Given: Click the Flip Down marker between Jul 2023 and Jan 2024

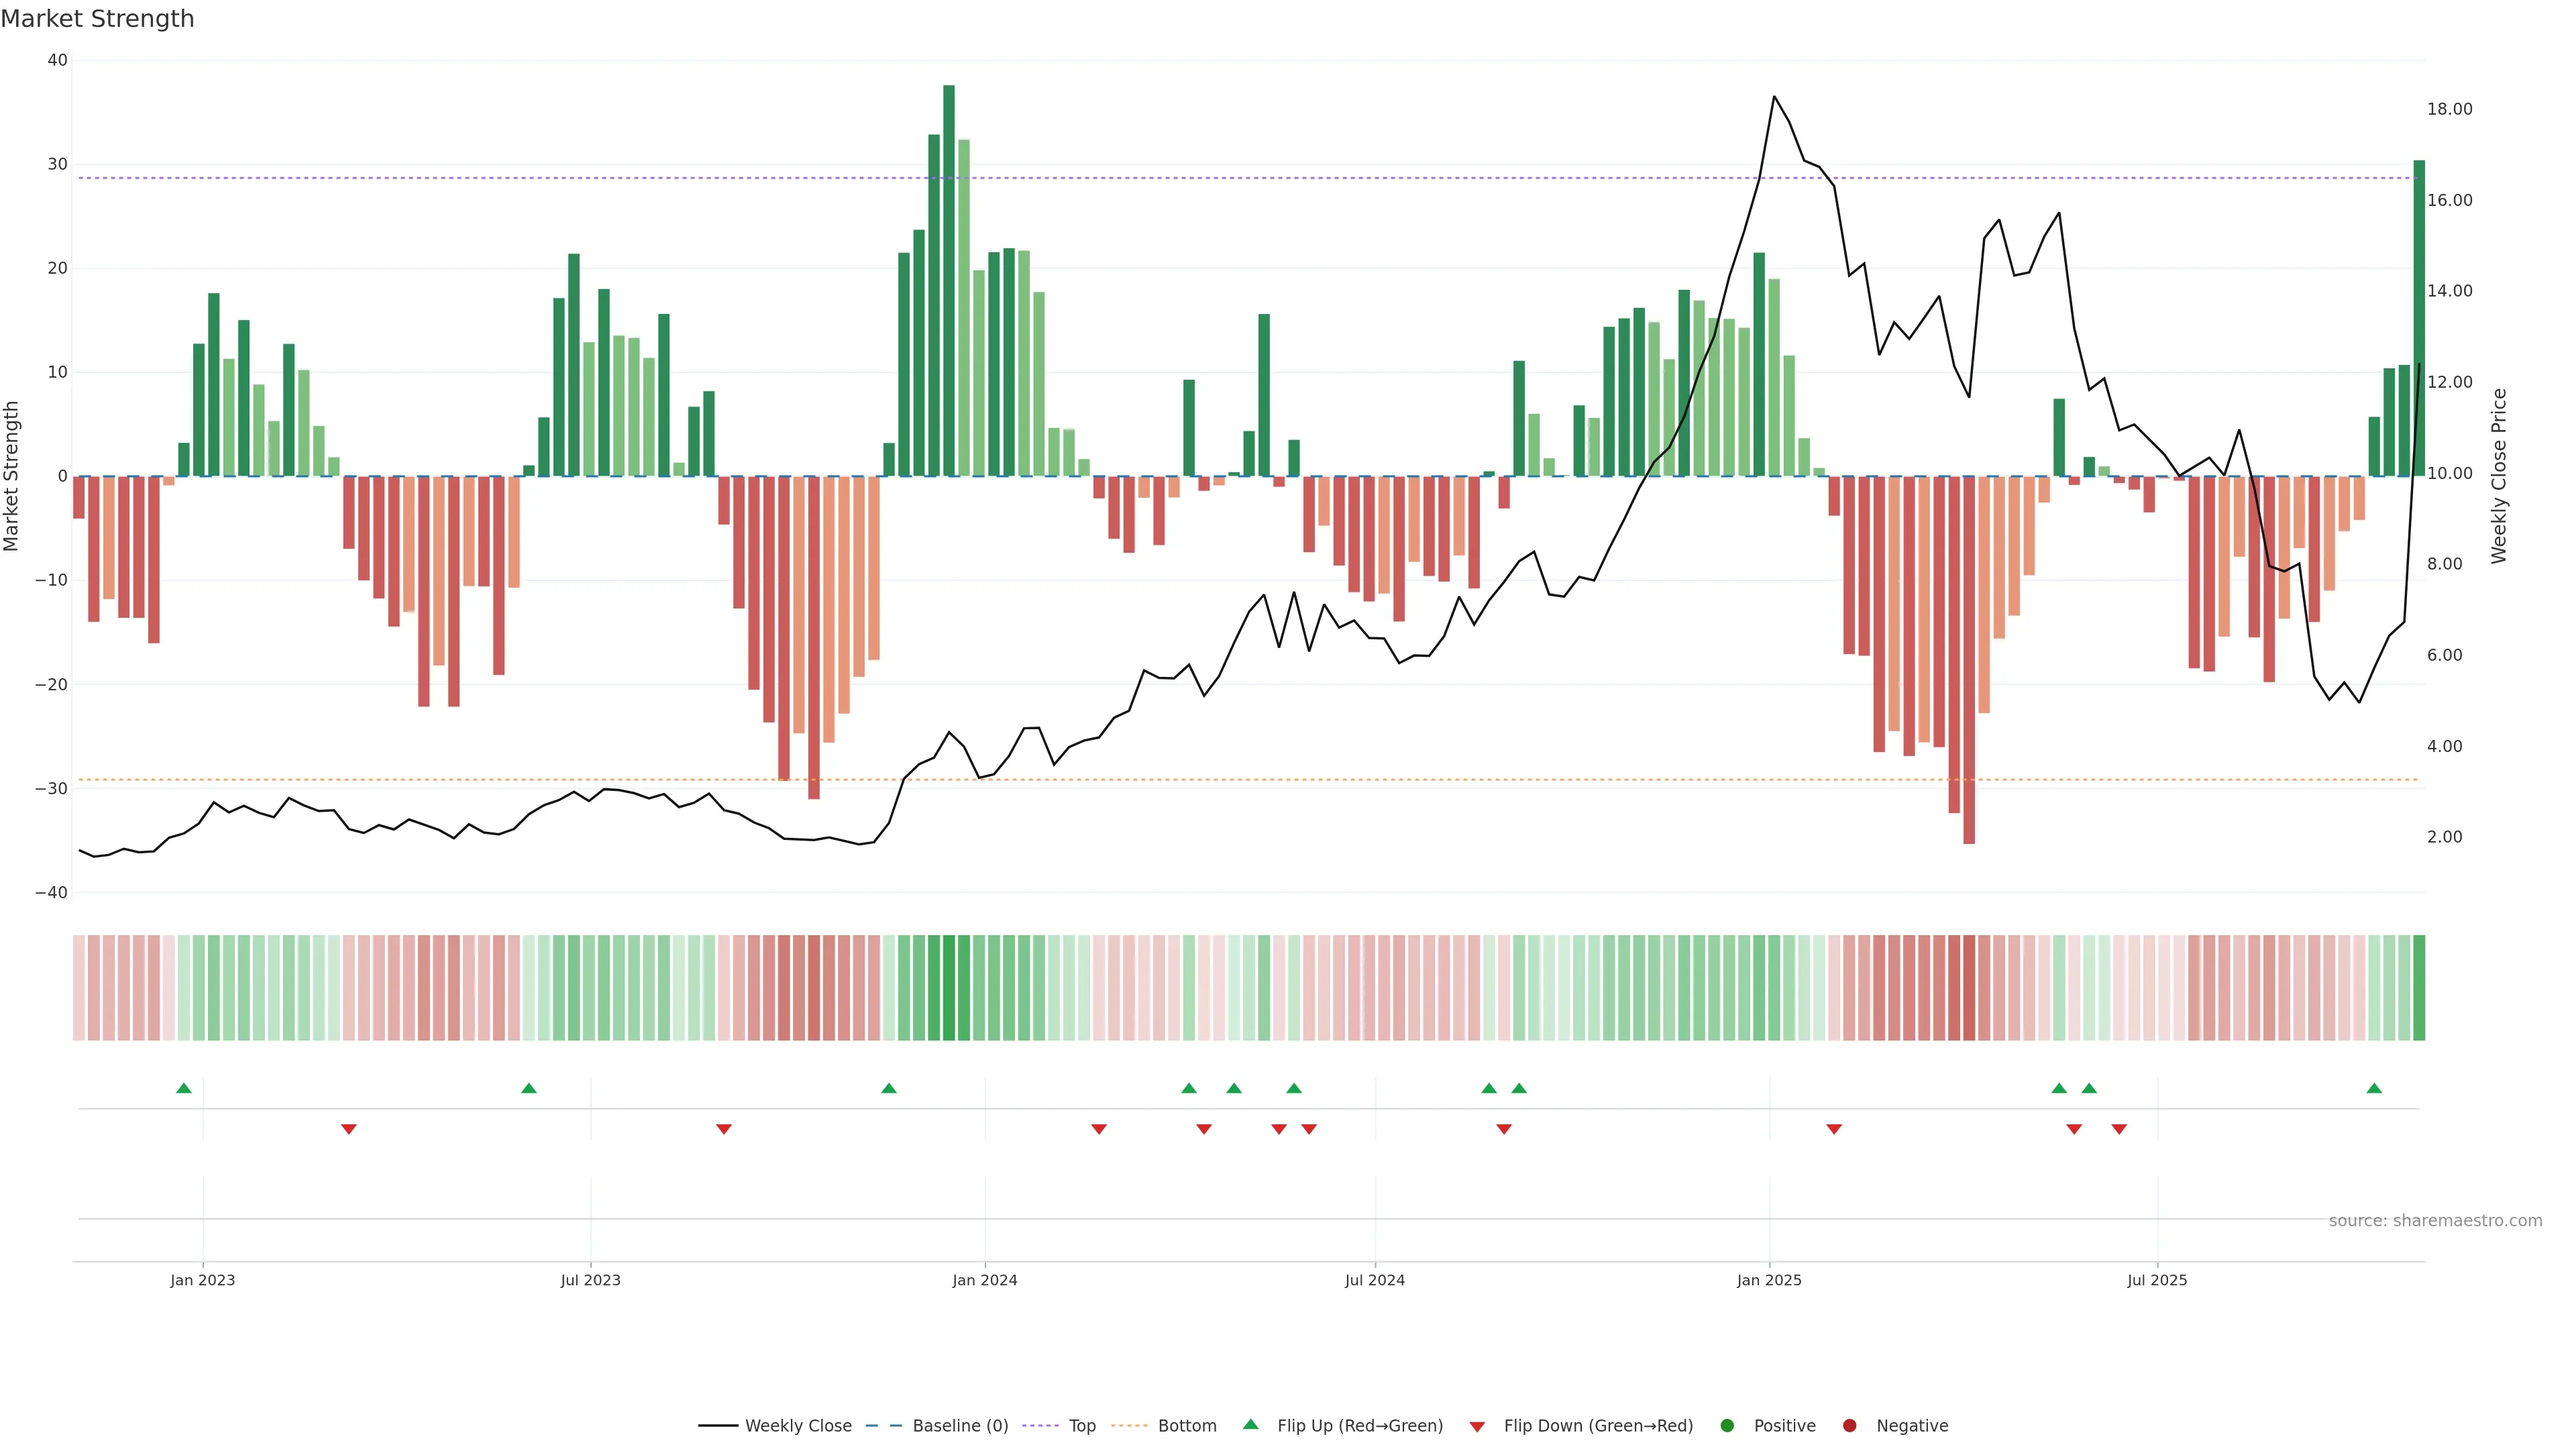Looking at the screenshot, I should tap(724, 1129).
